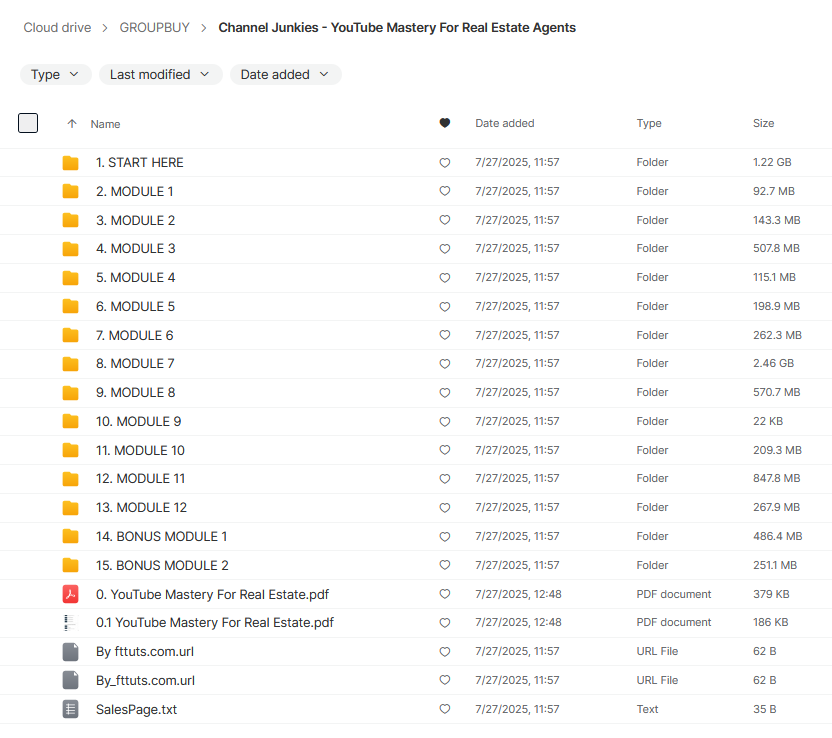Click the filled heart favorites column header
The height and width of the screenshot is (738, 832).
tap(445, 123)
